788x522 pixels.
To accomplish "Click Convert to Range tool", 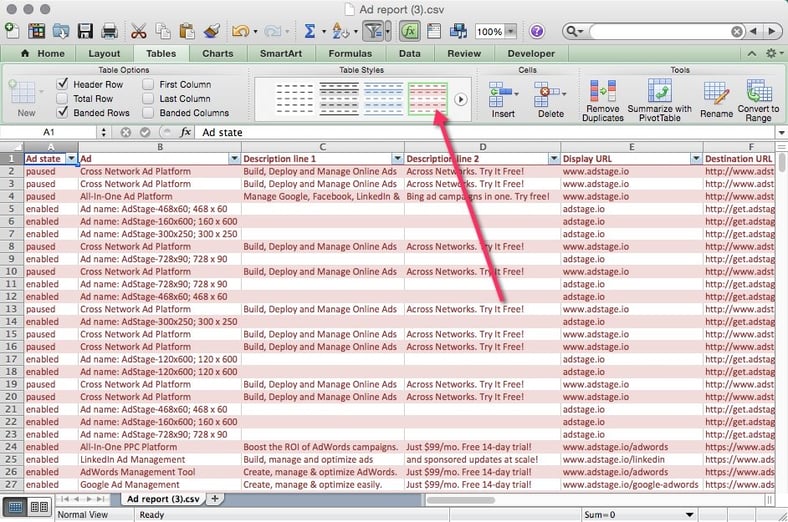I will pyautogui.click(x=758, y=100).
